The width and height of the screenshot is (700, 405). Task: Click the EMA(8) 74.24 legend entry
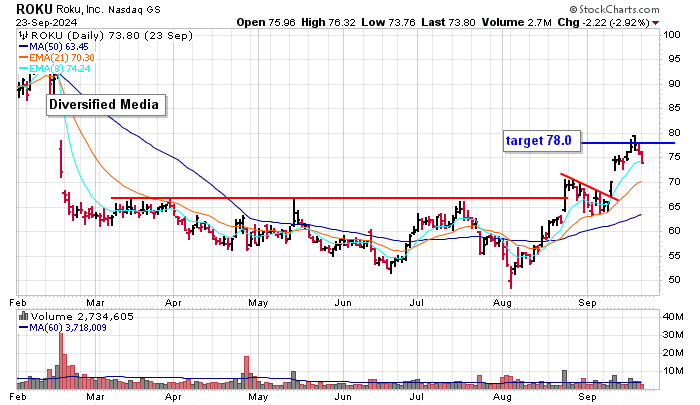tap(54, 68)
